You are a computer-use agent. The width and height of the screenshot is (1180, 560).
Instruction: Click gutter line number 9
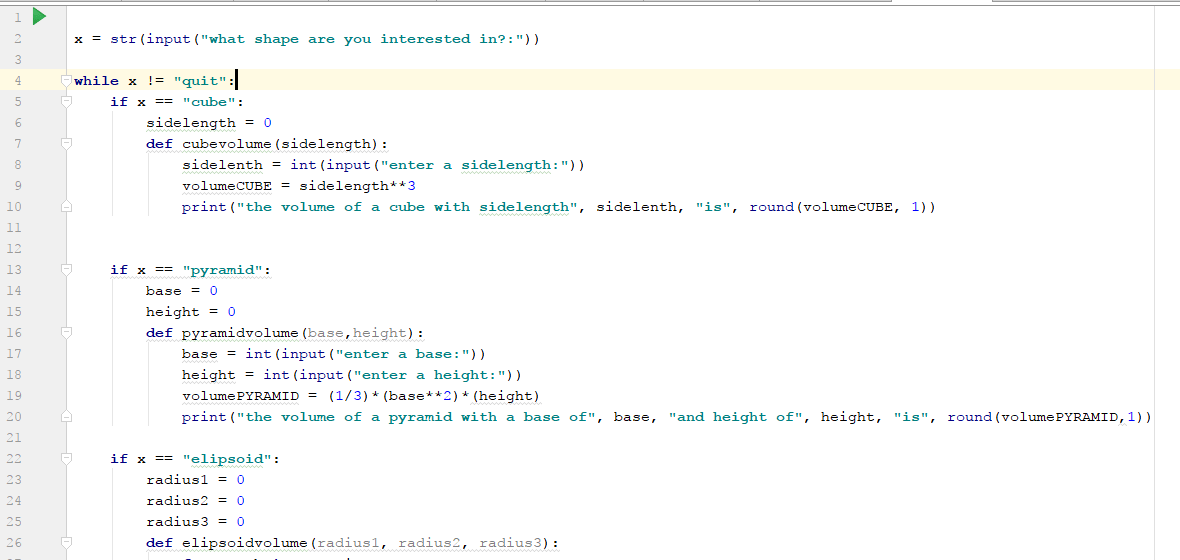point(17,185)
